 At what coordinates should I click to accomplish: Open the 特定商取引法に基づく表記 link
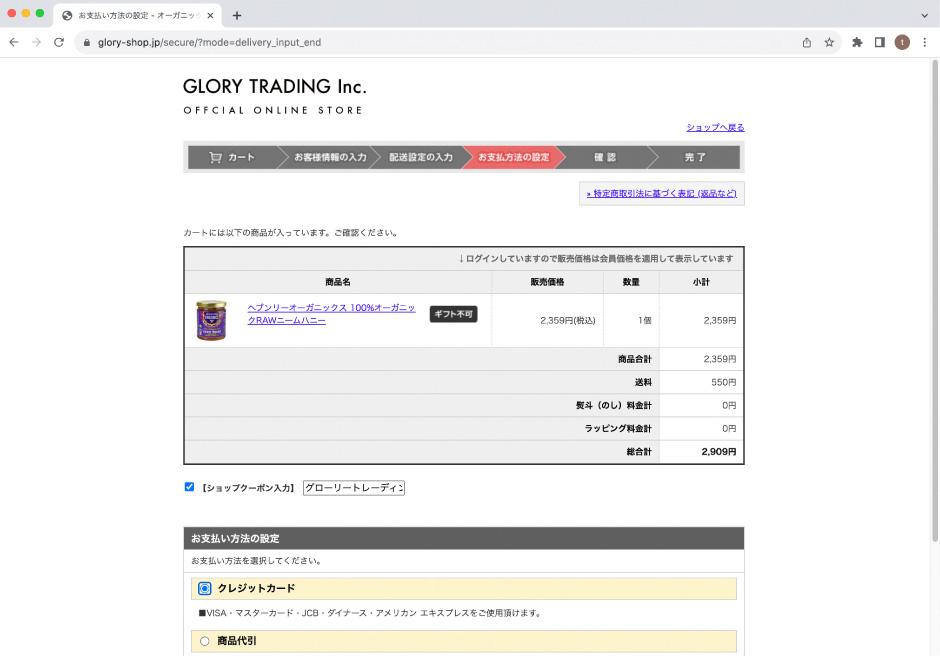pos(661,193)
